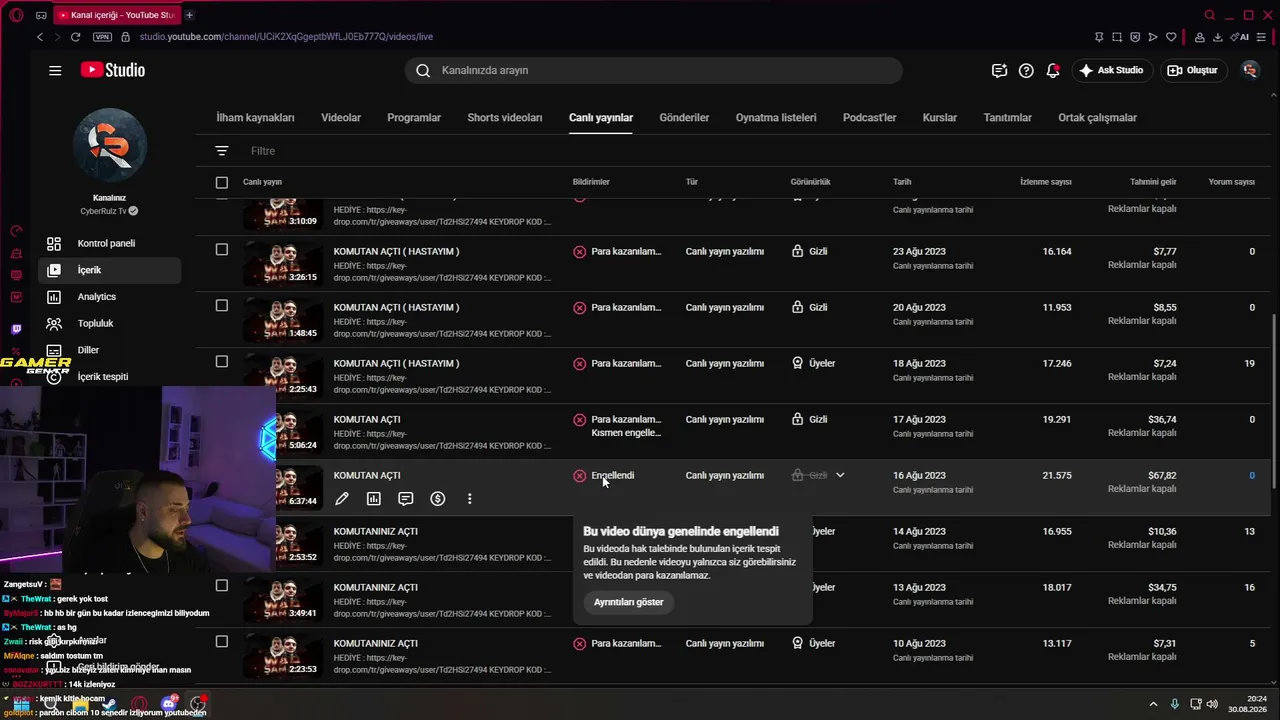Image resolution: width=1280 pixels, height=720 pixels.
Task: Open thumbnail of the 3:26:15 stream
Action: click(x=281, y=262)
